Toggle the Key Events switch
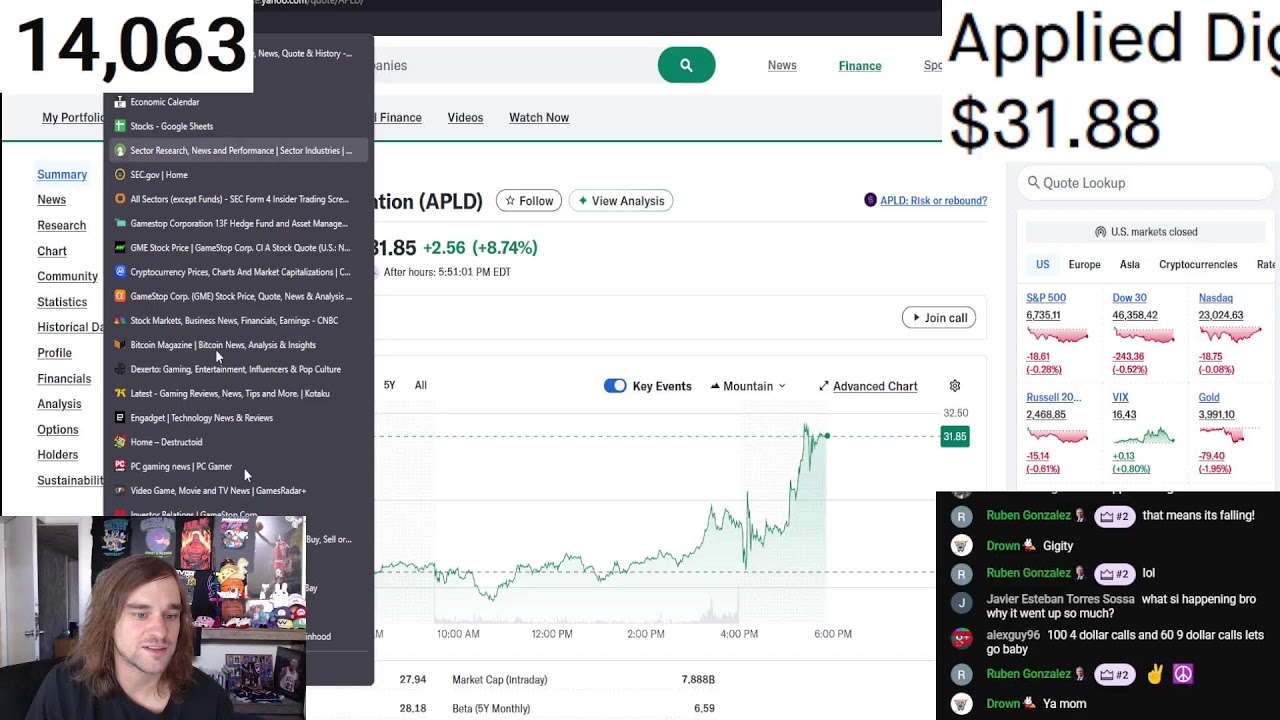This screenshot has width=1280, height=720. [615, 386]
